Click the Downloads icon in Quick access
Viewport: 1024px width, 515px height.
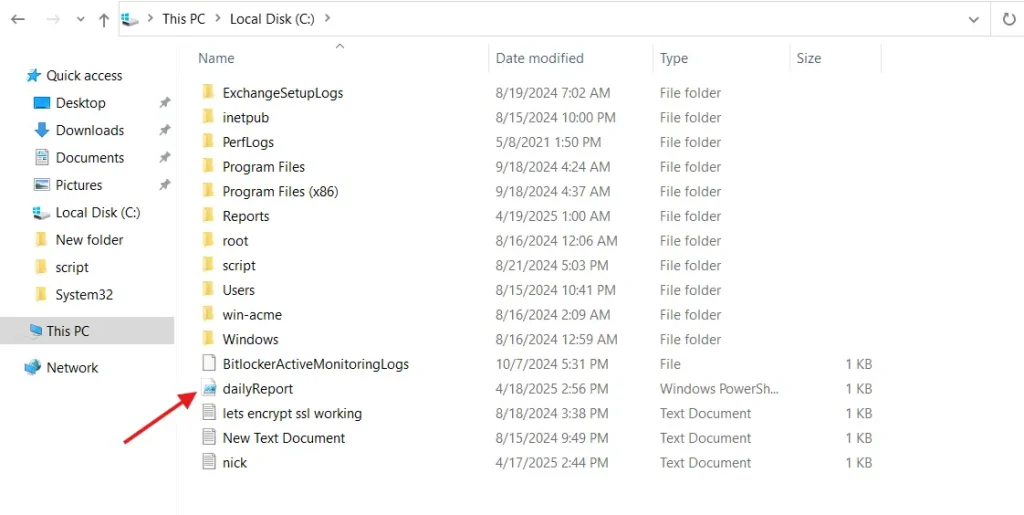click(42, 130)
